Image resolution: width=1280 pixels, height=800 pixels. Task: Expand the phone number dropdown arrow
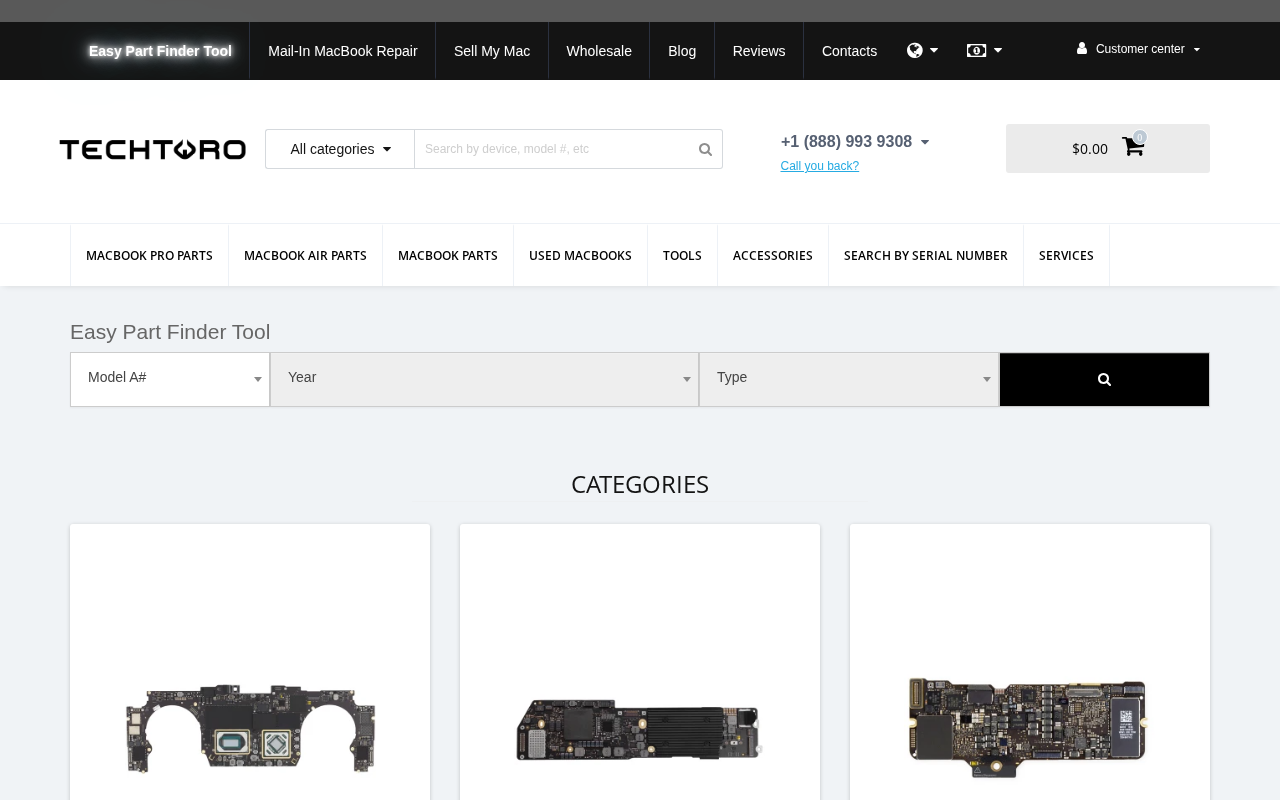[x=925, y=143]
